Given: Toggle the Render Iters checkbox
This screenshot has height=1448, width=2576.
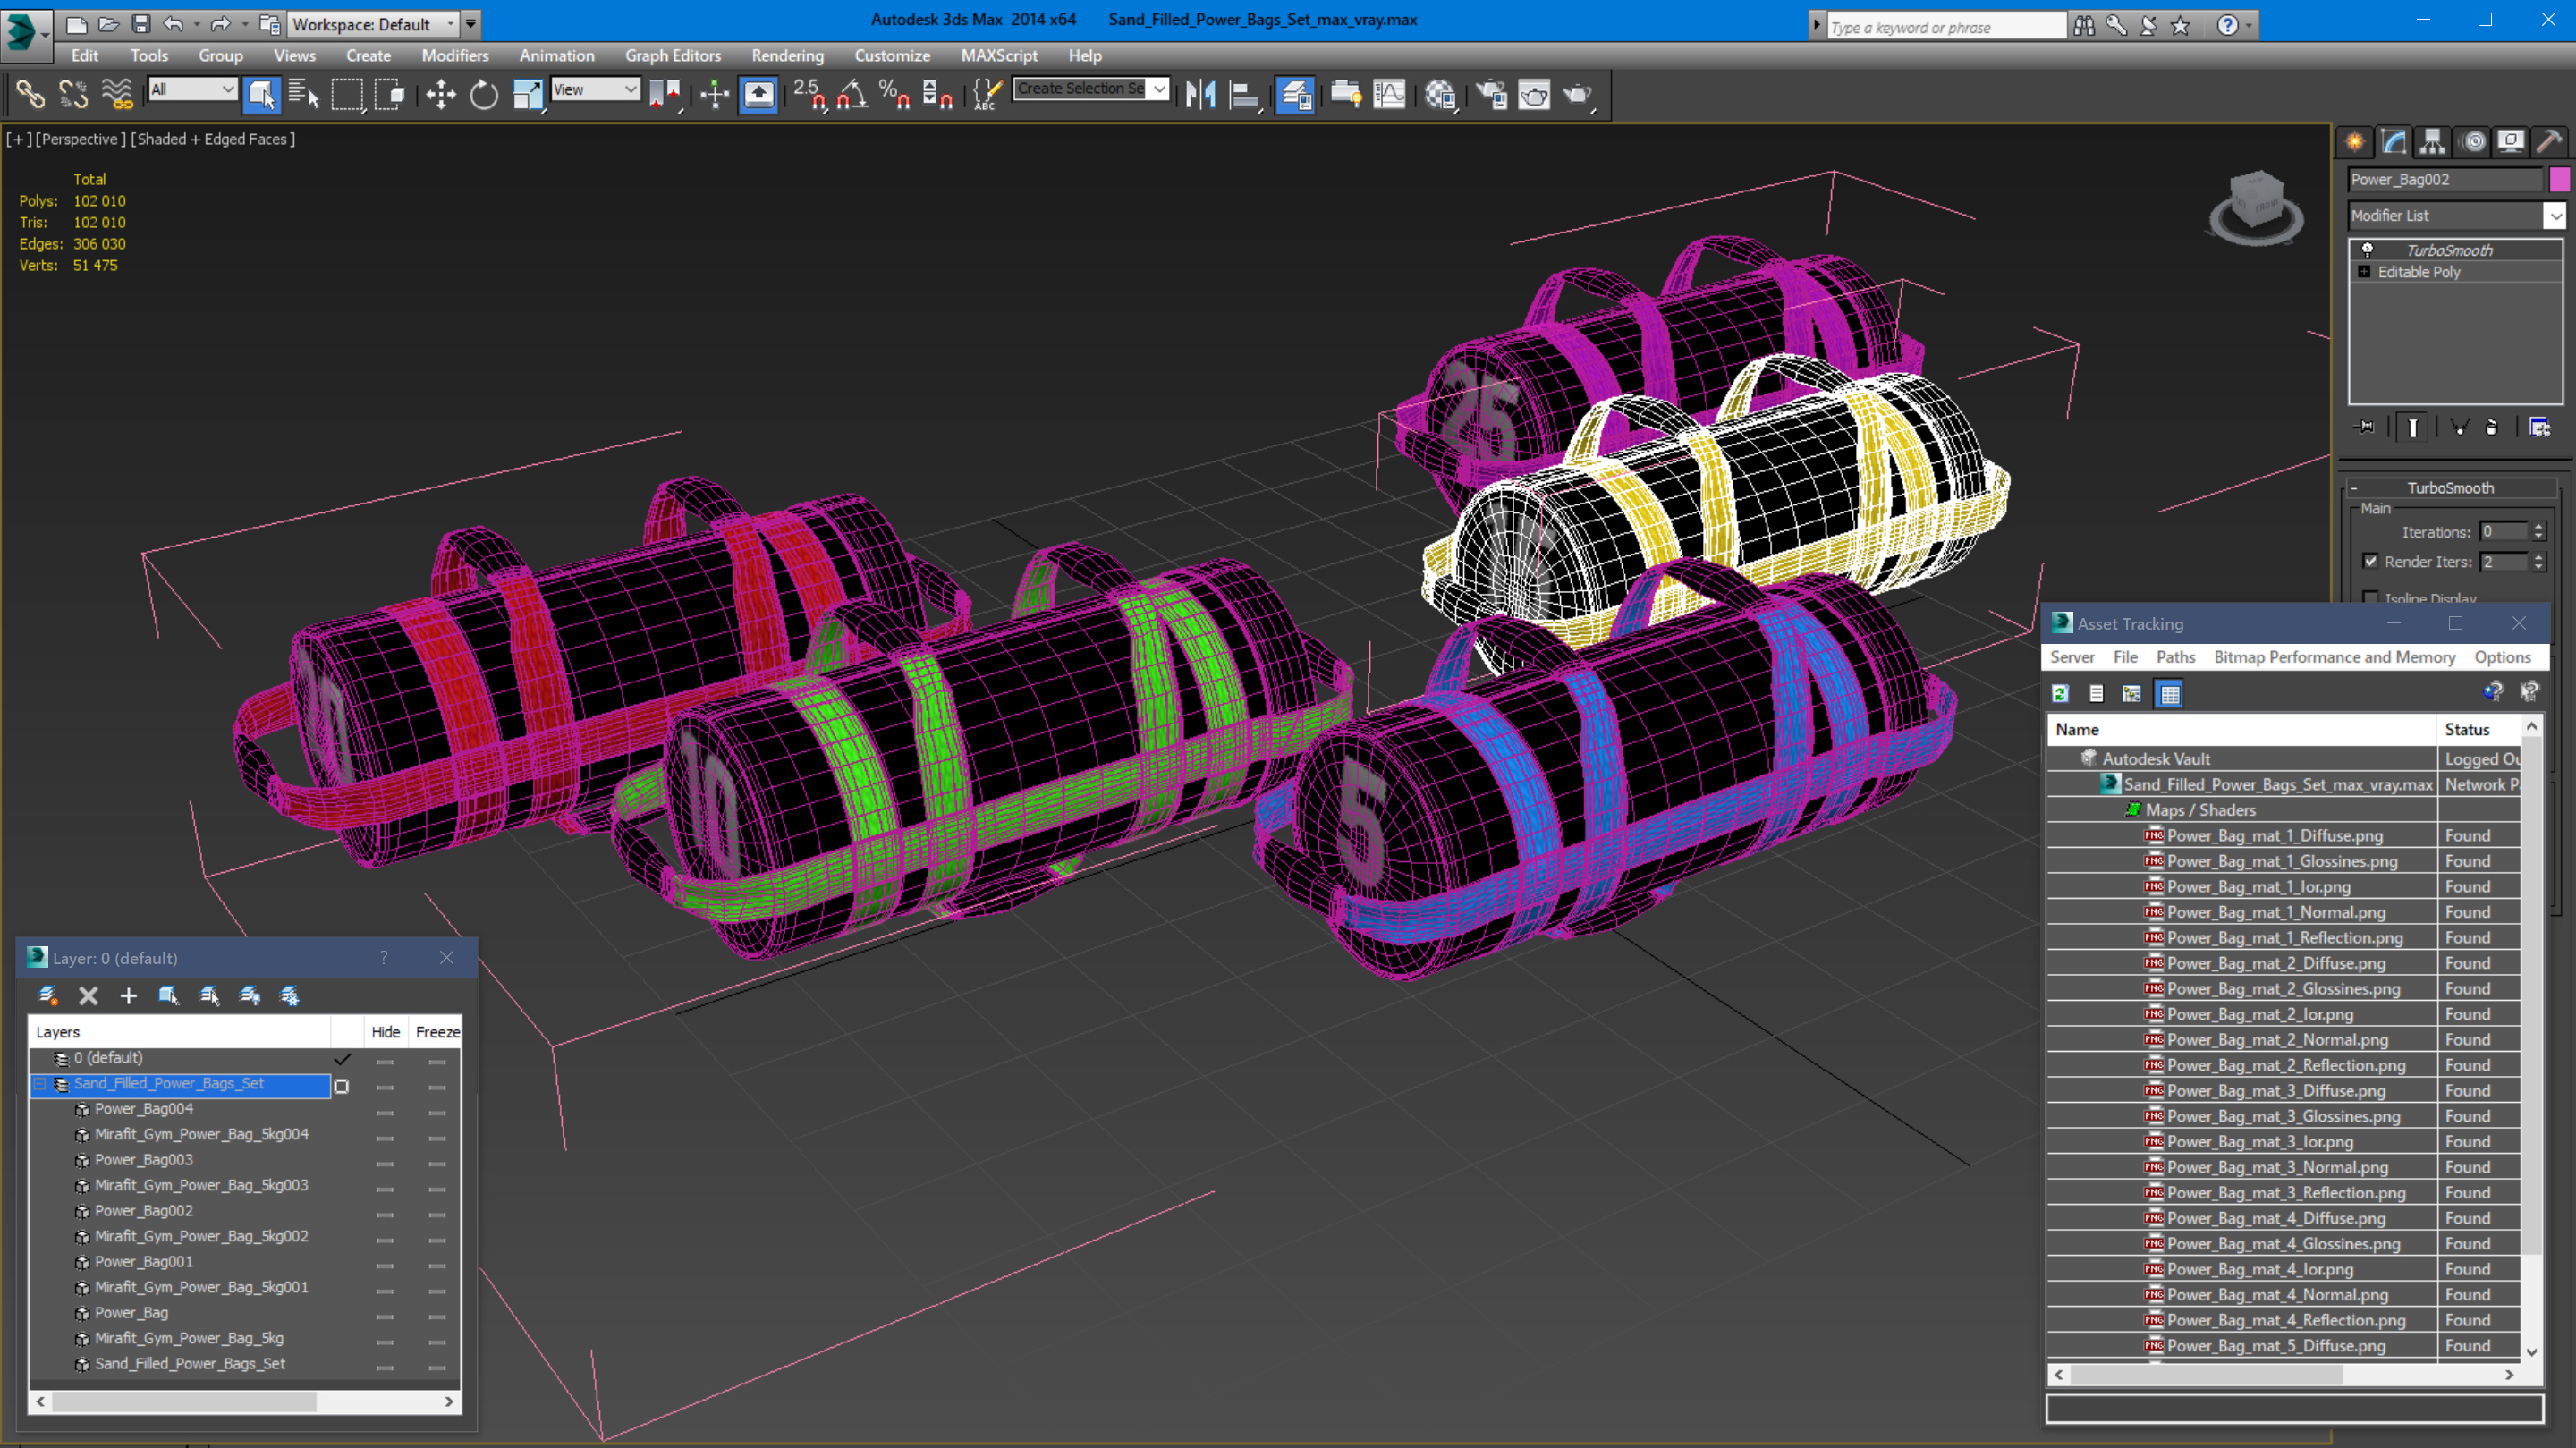Looking at the screenshot, I should point(2370,561).
